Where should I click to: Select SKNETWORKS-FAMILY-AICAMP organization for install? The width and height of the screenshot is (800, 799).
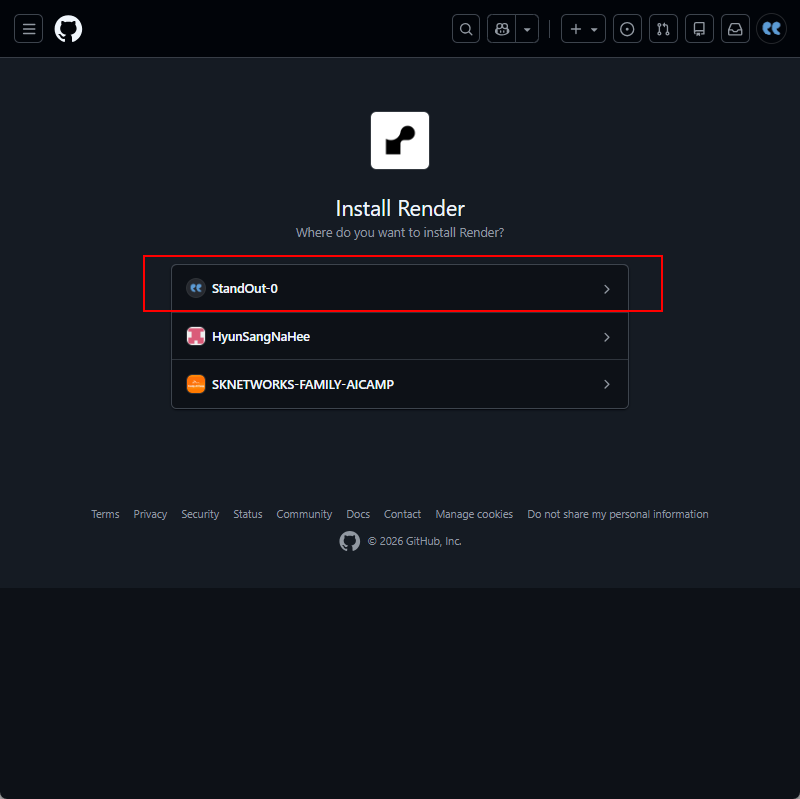(400, 384)
